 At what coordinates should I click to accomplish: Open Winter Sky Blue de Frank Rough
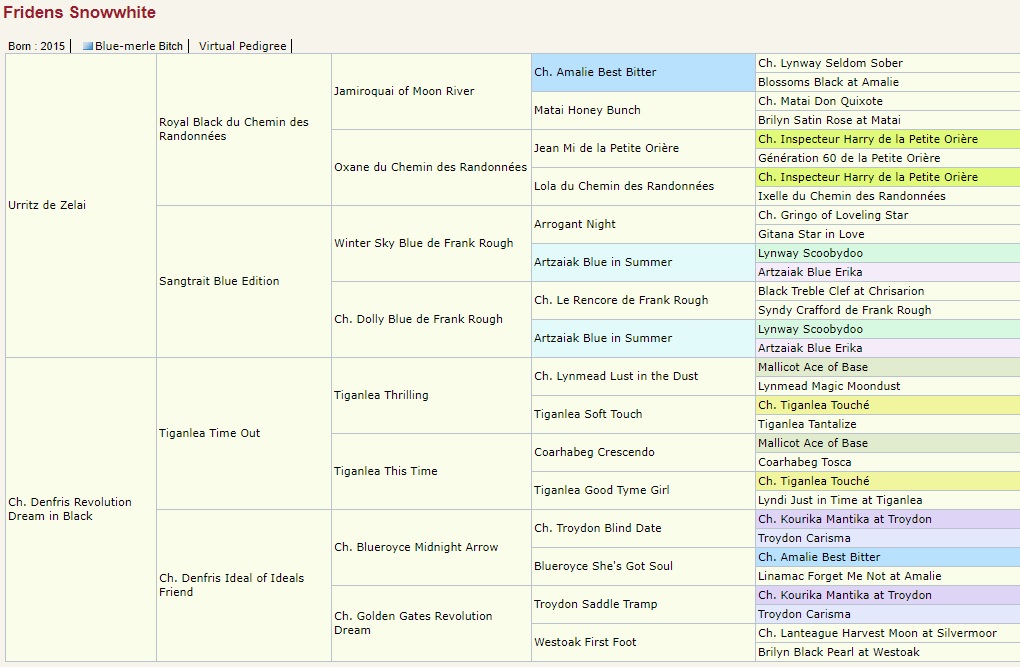click(x=423, y=243)
